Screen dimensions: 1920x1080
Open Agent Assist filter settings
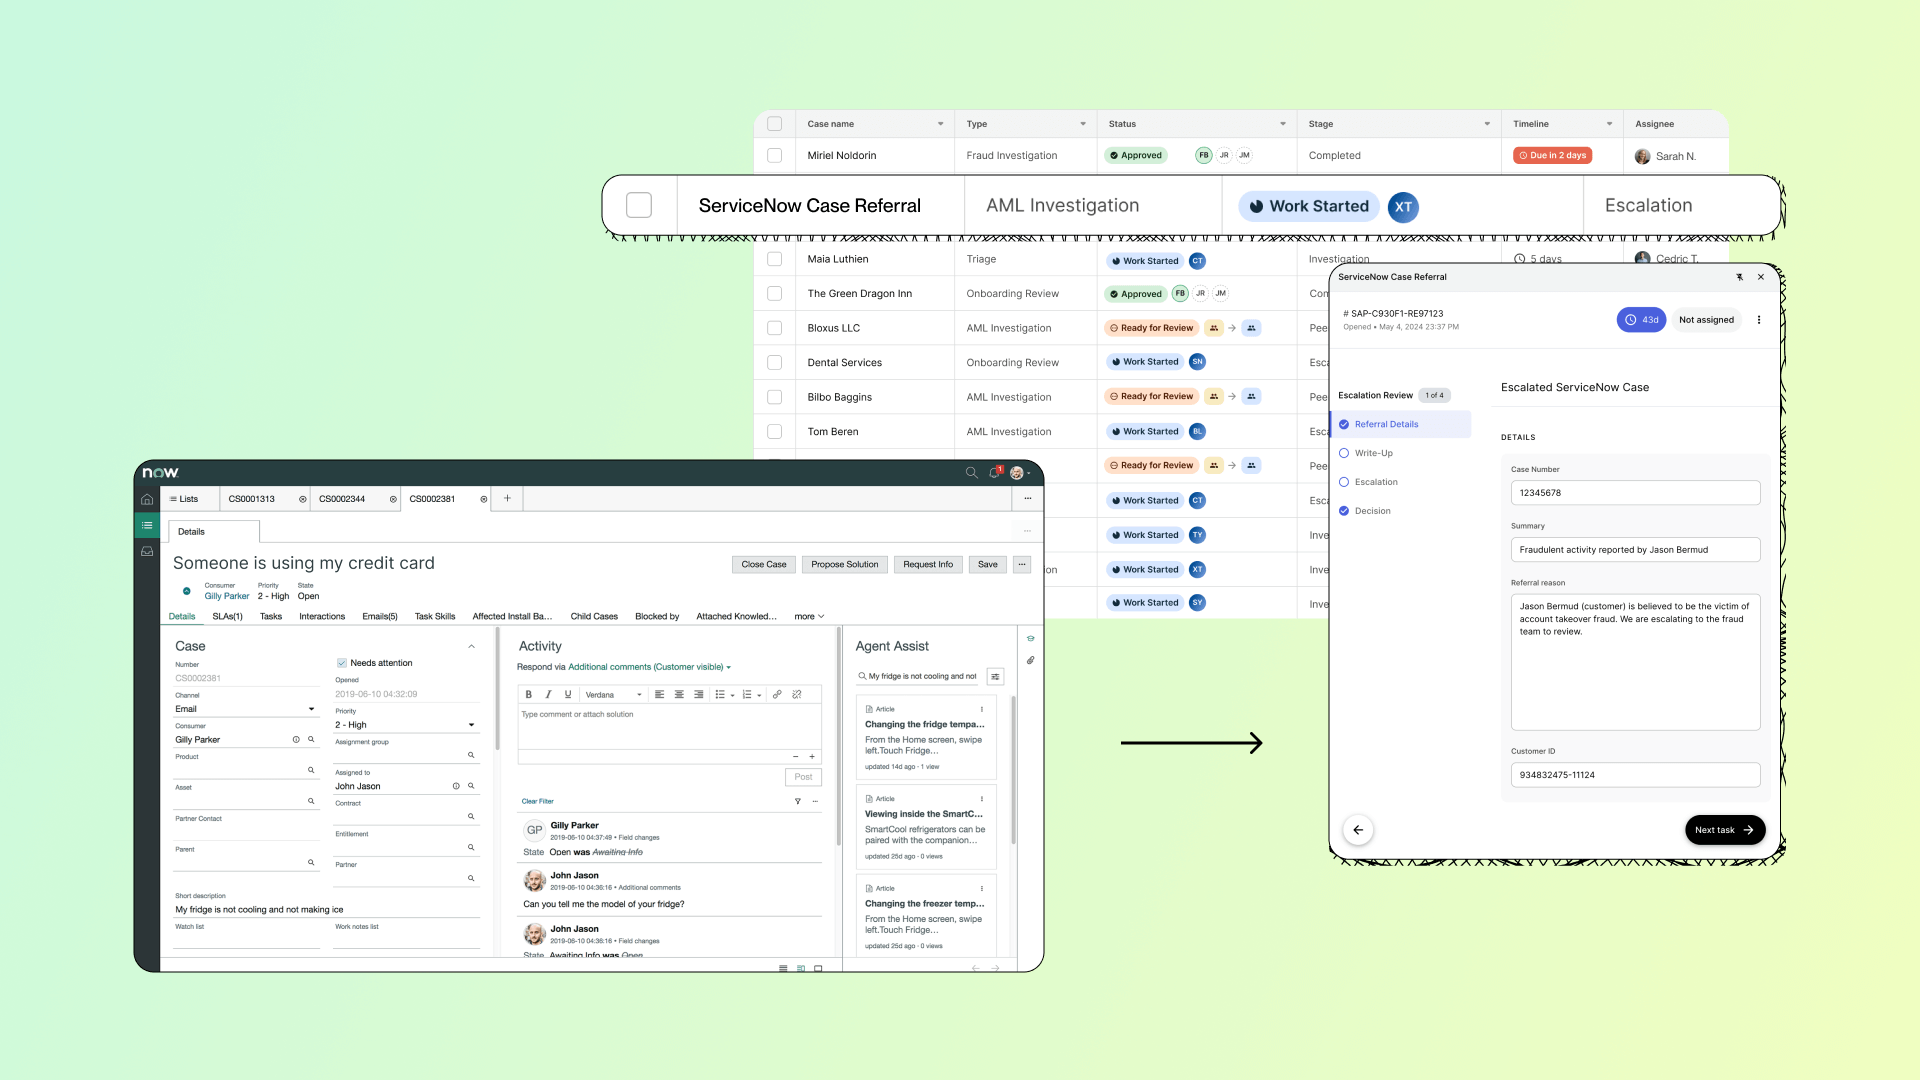tap(995, 677)
